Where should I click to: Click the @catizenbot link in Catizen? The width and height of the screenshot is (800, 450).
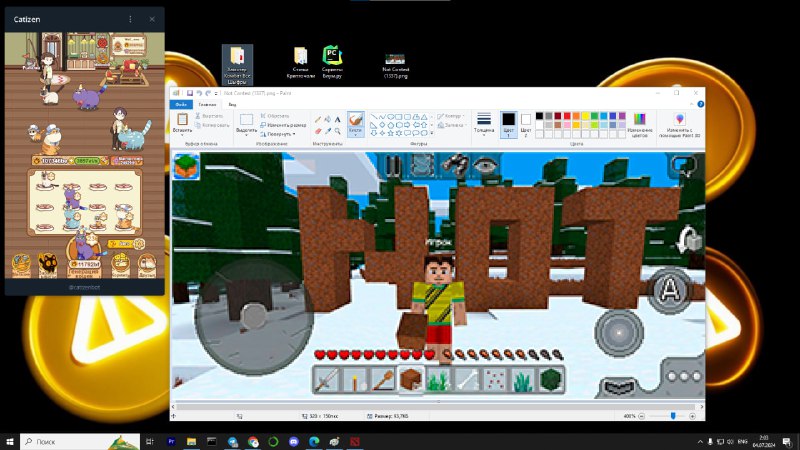[85, 287]
